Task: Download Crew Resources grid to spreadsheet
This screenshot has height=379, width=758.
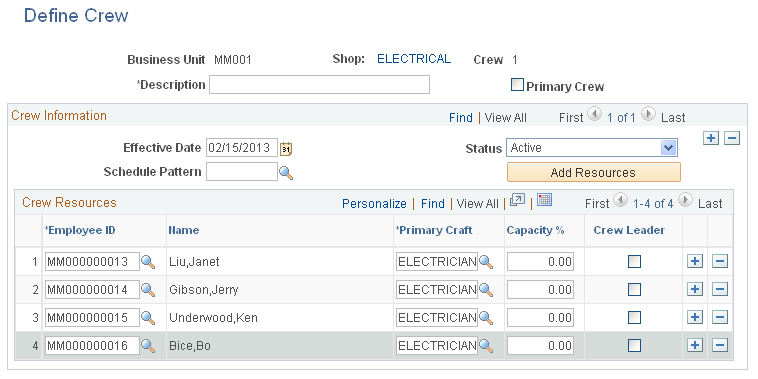Action: tap(545, 200)
